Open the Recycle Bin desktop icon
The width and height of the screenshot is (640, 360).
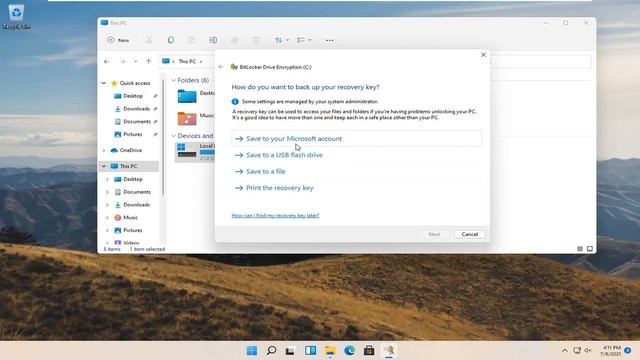pyautogui.click(x=16, y=16)
